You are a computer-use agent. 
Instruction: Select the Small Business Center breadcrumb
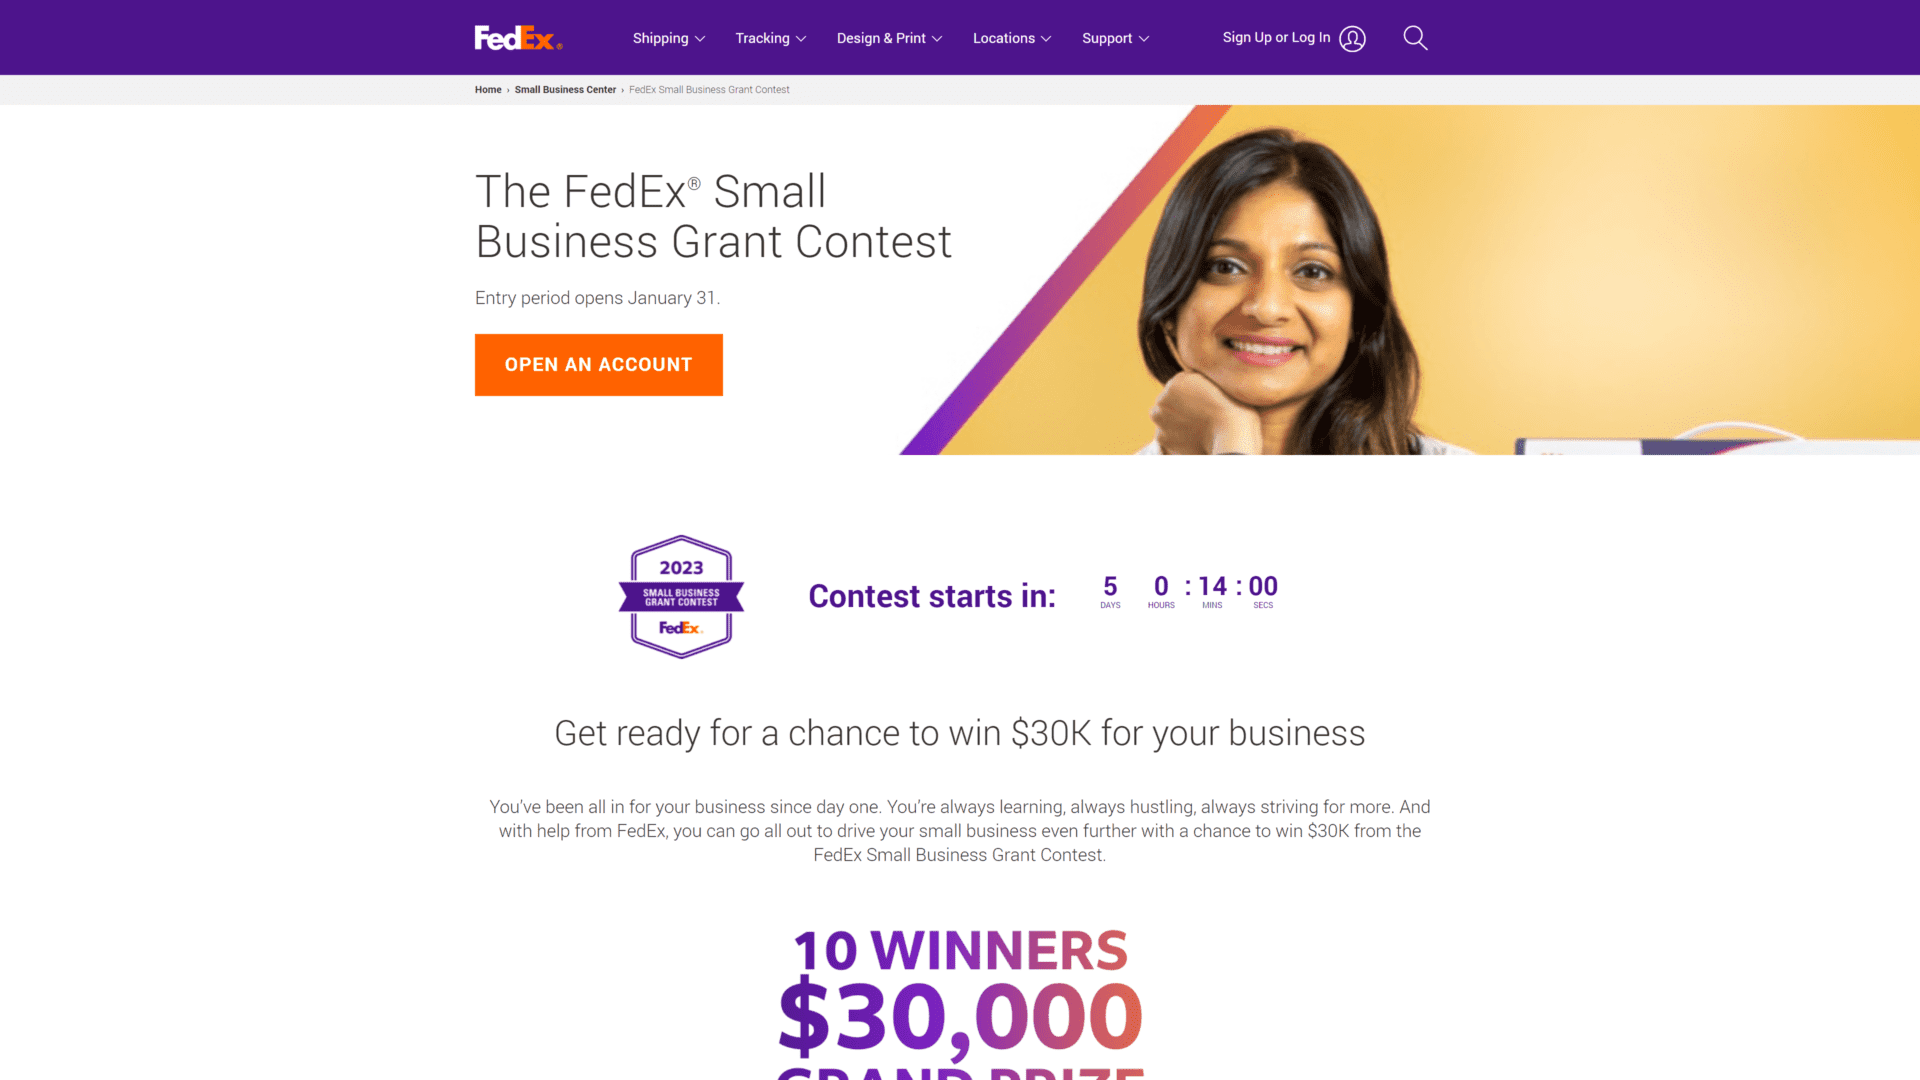pyautogui.click(x=564, y=90)
